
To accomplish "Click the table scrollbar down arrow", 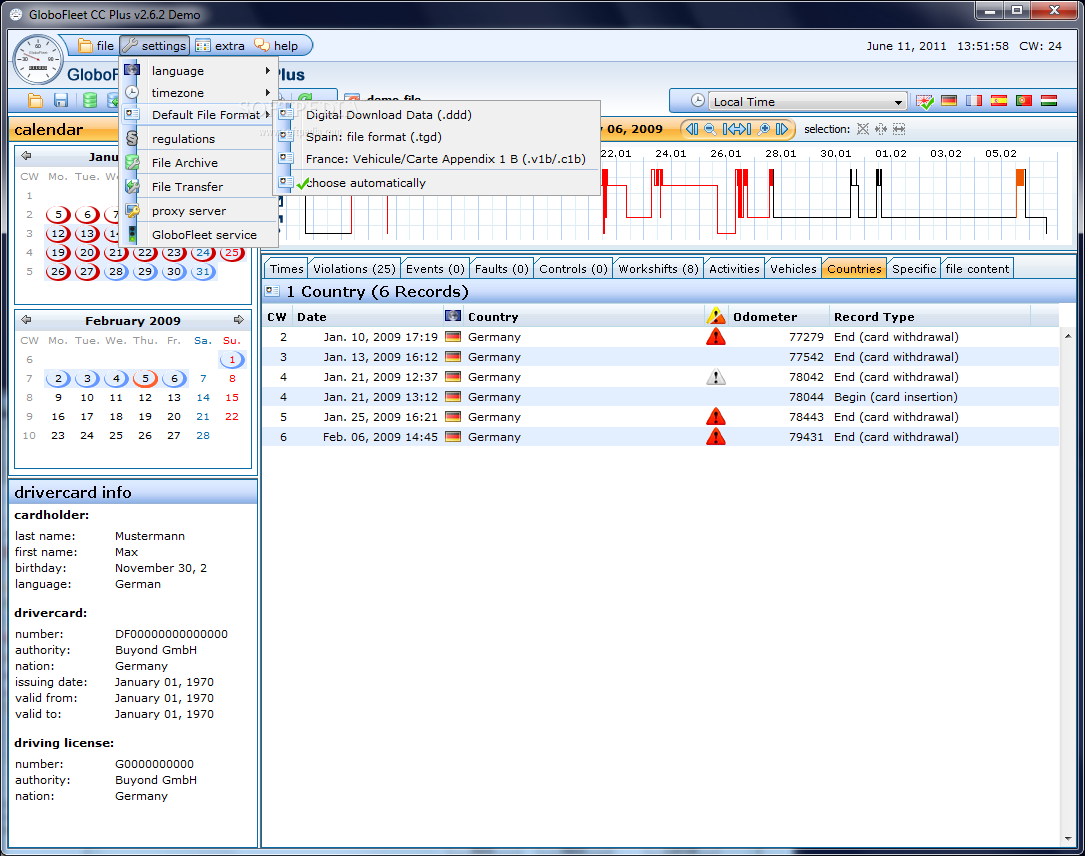I will (x=1068, y=839).
